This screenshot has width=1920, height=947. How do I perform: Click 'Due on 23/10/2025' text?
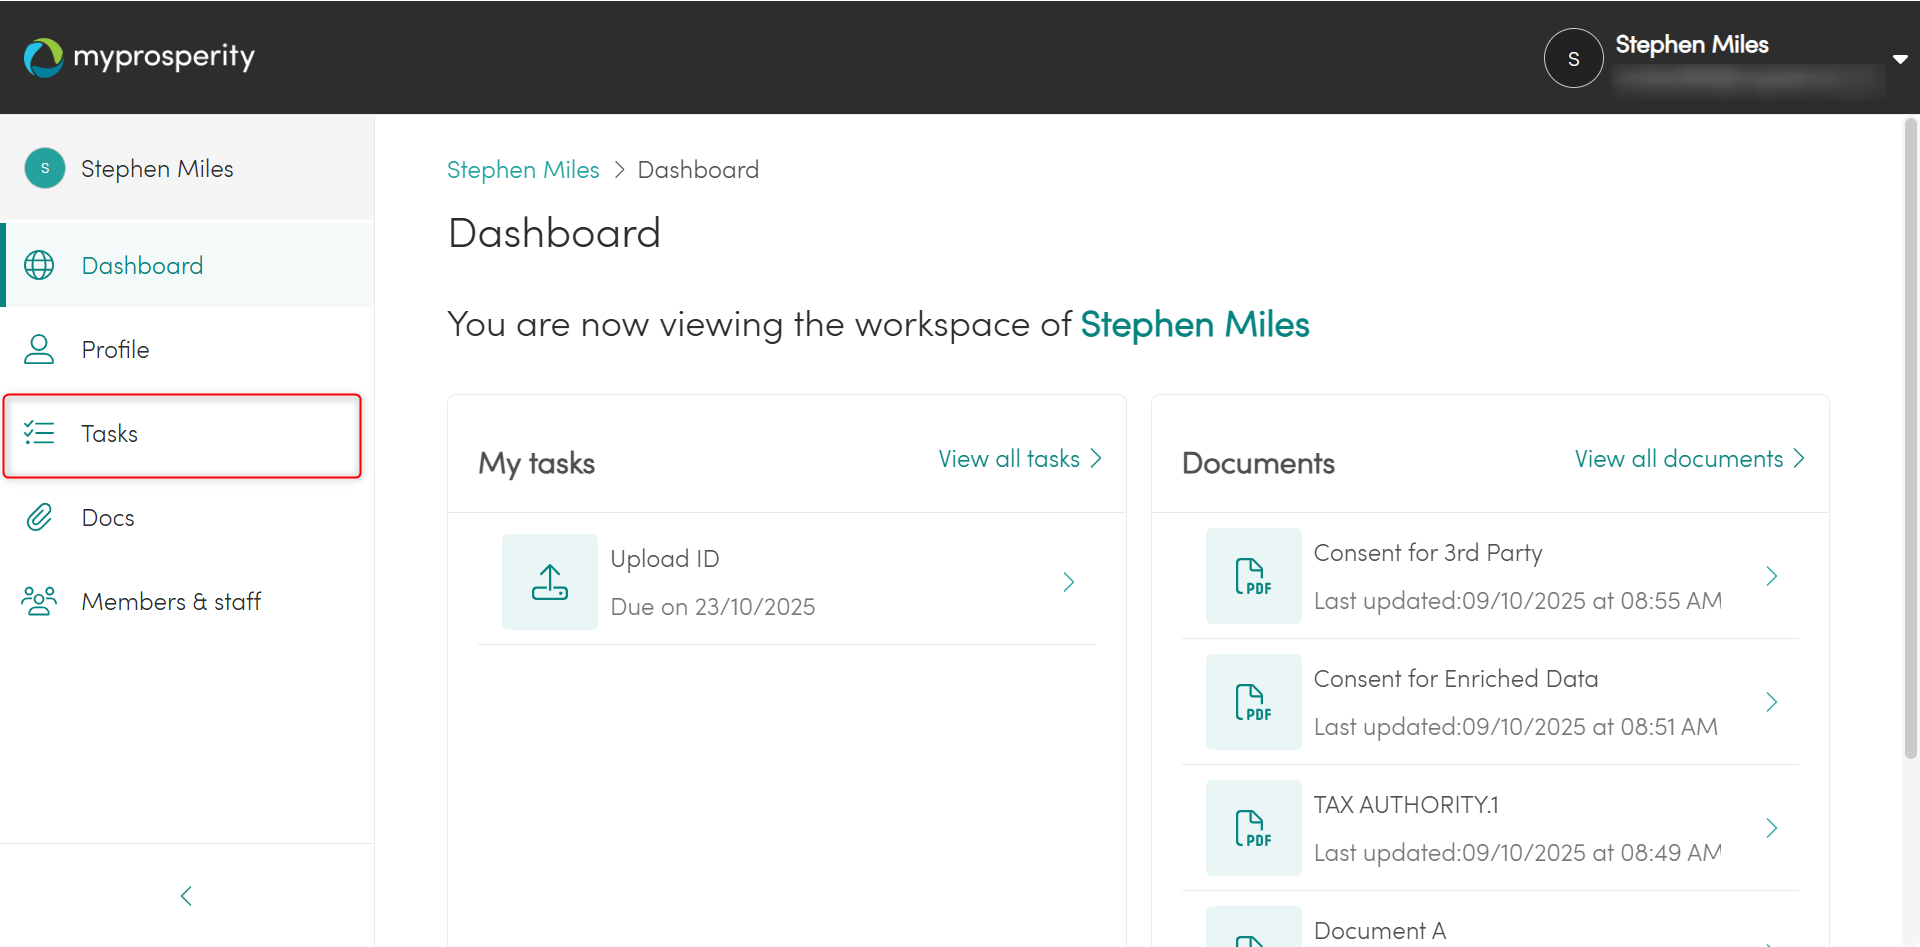[x=713, y=607]
